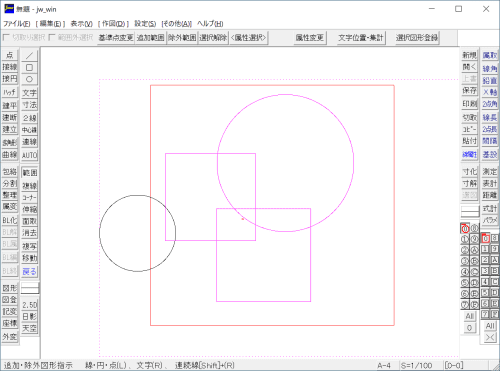This screenshot has width=500, height=371.
Task: Toggle circled layer 8
Action: coord(474,229)
